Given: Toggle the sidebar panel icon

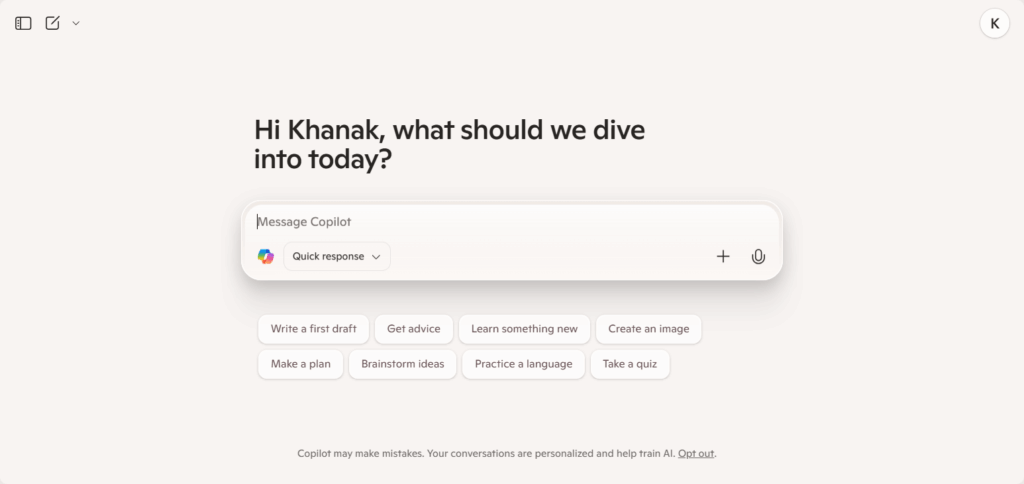Looking at the screenshot, I should click(x=24, y=24).
